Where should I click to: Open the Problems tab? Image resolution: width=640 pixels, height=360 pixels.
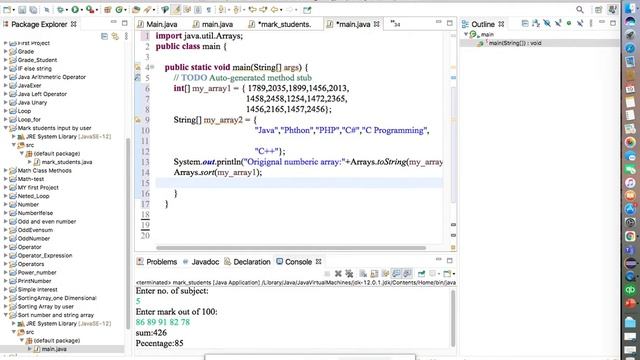coord(157,262)
